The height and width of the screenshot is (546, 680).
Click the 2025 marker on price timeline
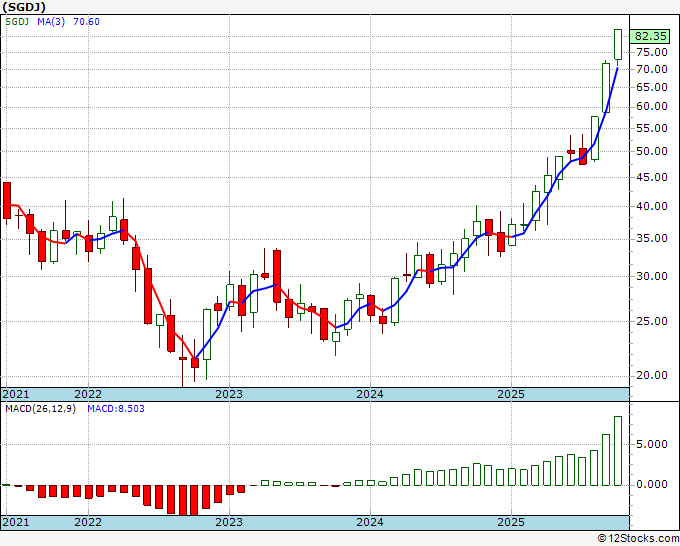(511, 394)
